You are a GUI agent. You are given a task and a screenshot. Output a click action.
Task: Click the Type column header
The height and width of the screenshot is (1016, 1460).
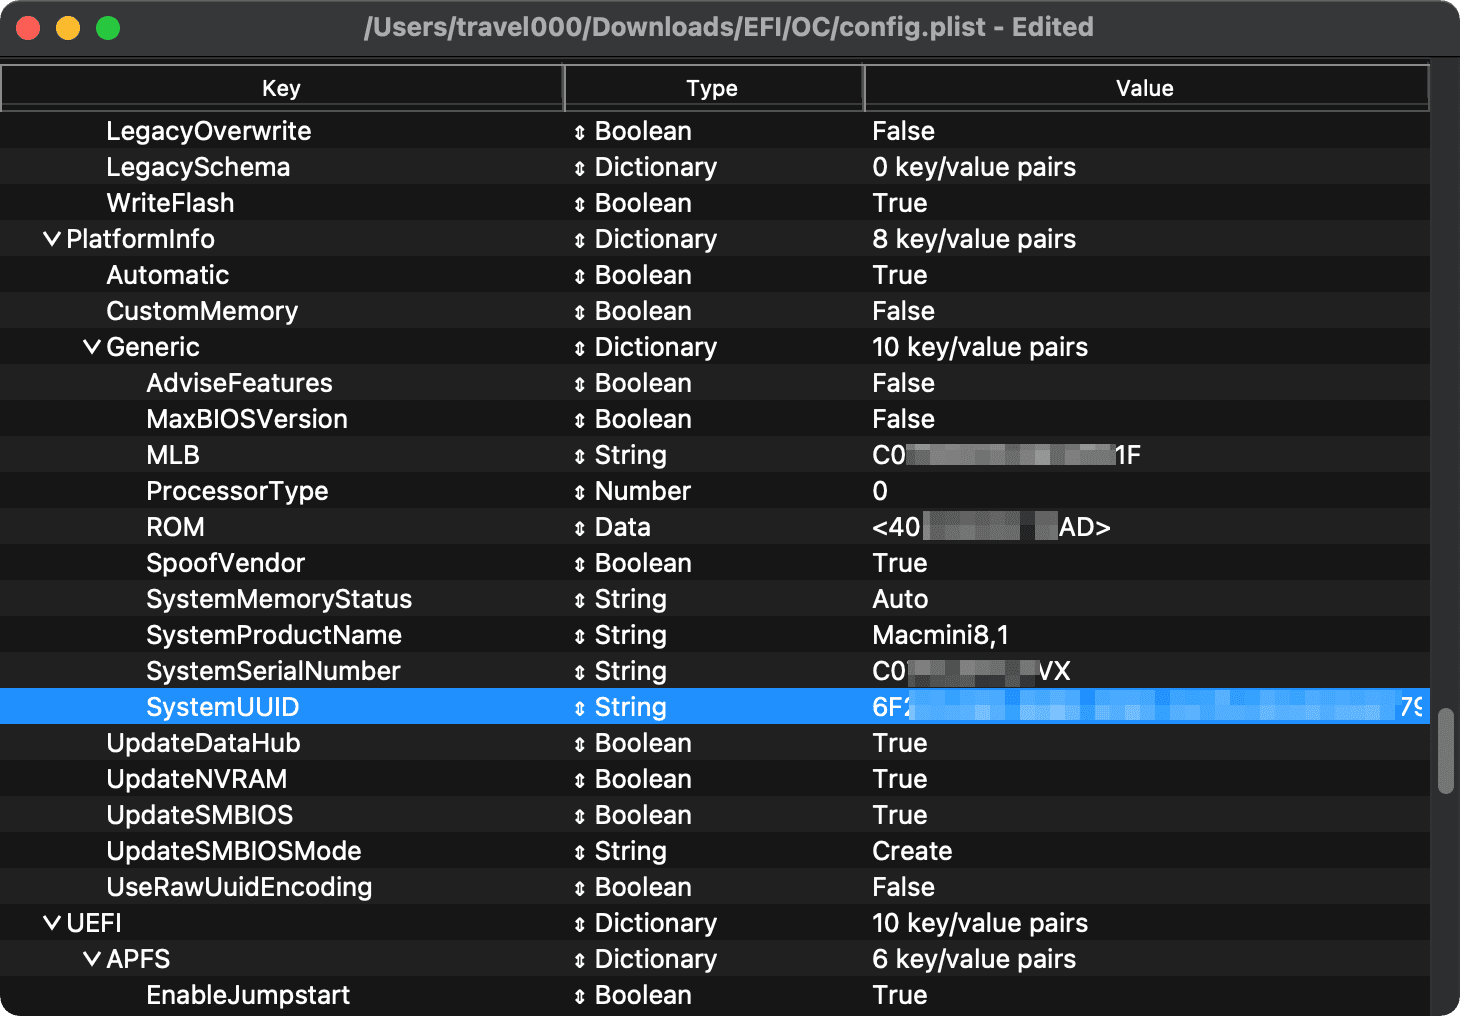pyautogui.click(x=712, y=88)
